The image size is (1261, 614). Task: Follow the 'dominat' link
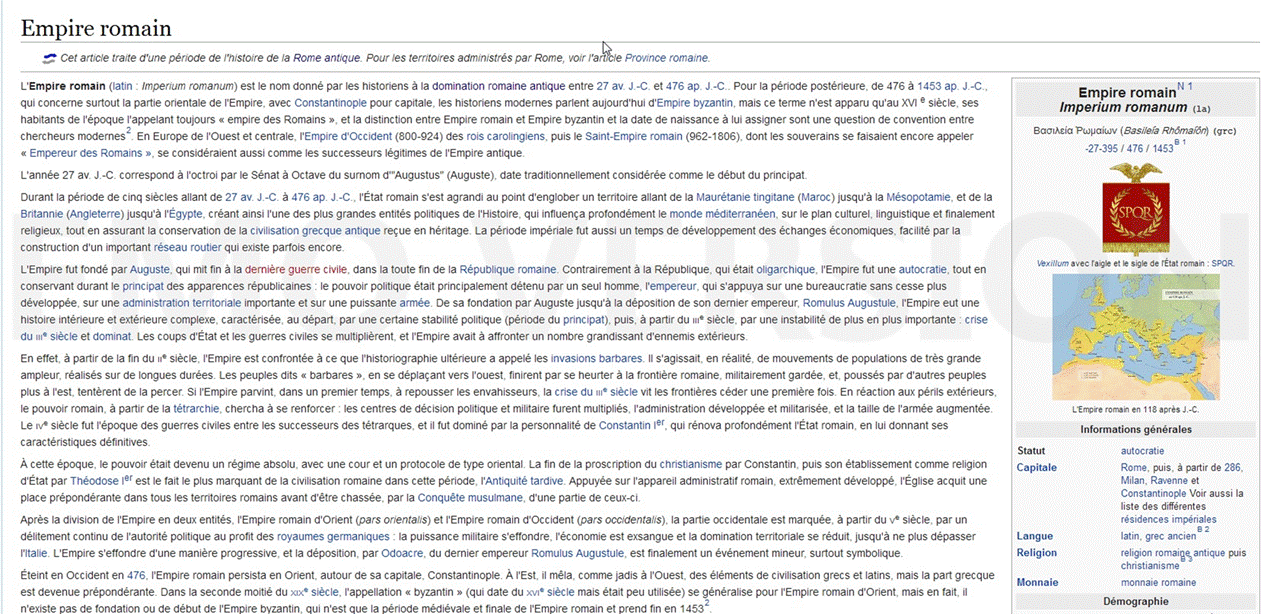[x=112, y=336]
